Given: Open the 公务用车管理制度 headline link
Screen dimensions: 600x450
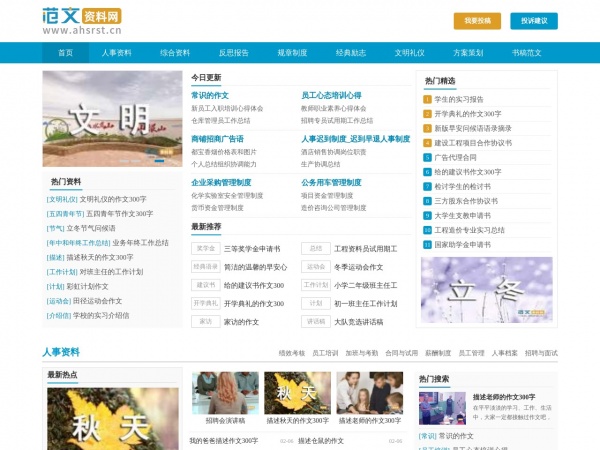Looking at the screenshot, I should pos(331,183).
